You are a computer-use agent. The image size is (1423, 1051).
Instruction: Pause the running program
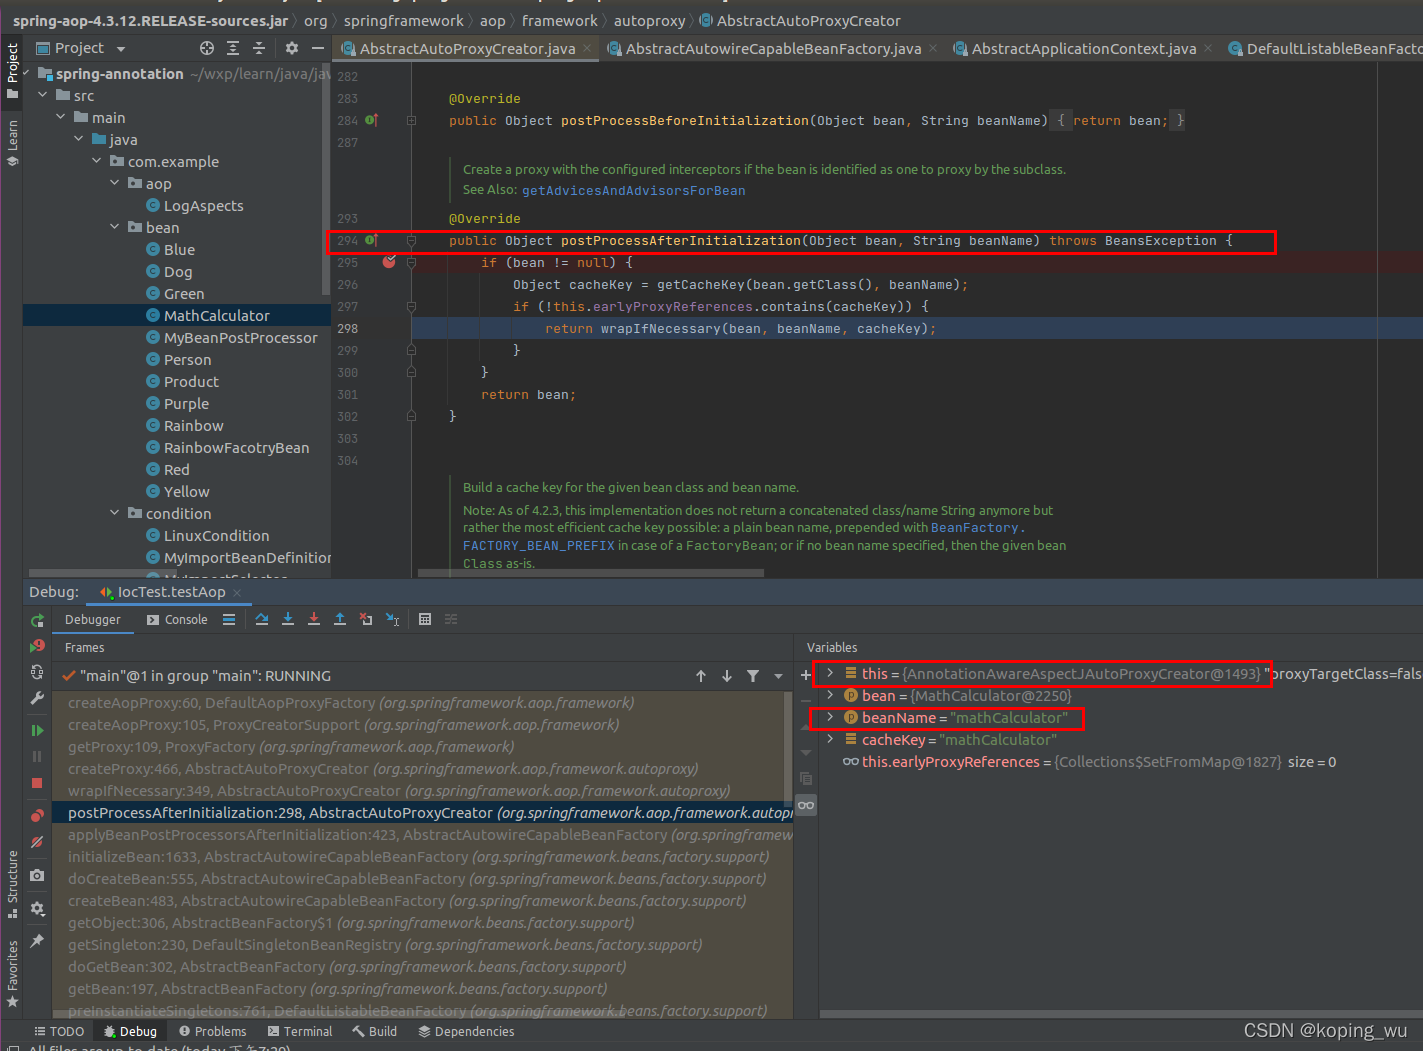[x=37, y=757]
